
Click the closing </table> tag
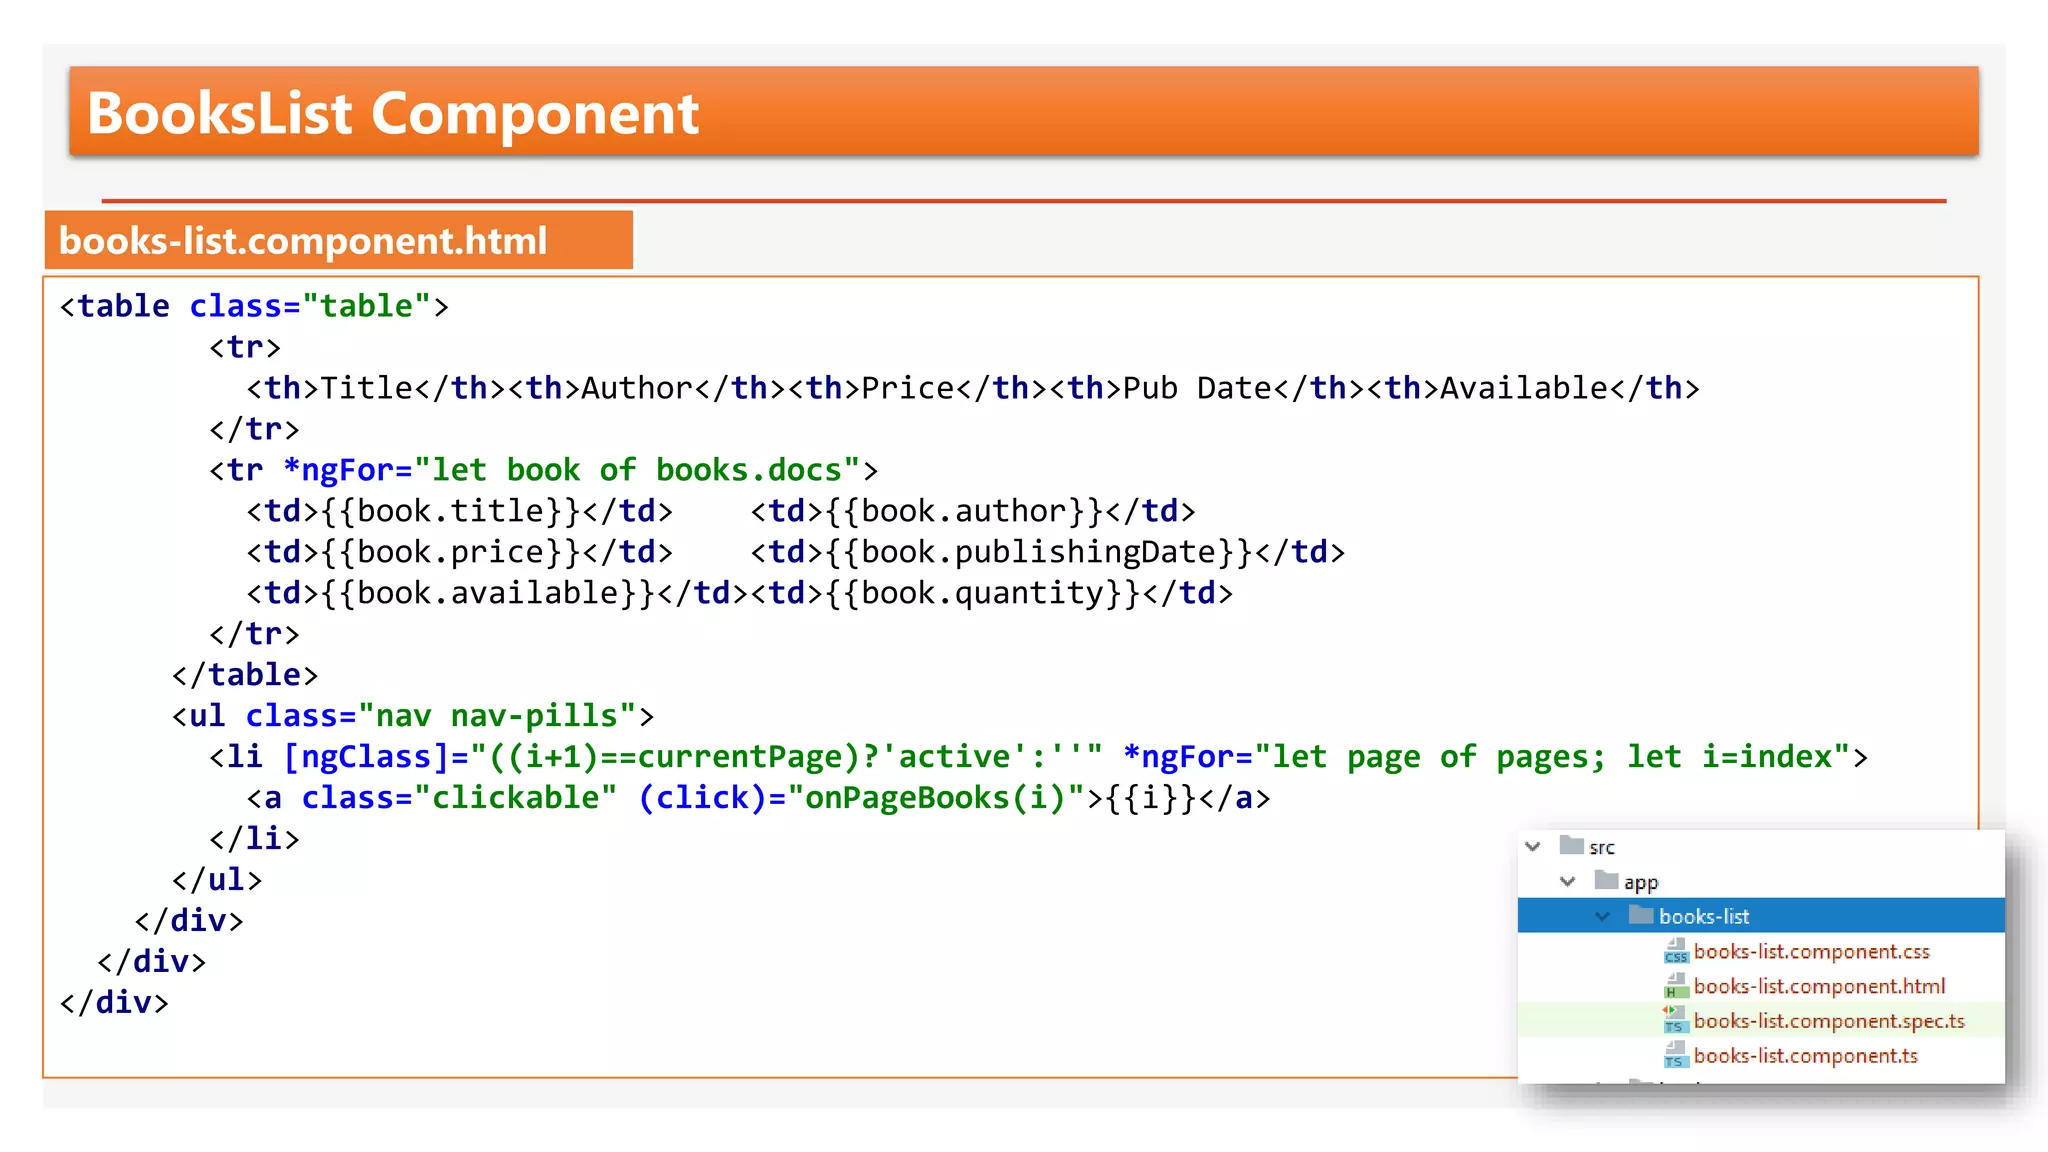[245, 675]
